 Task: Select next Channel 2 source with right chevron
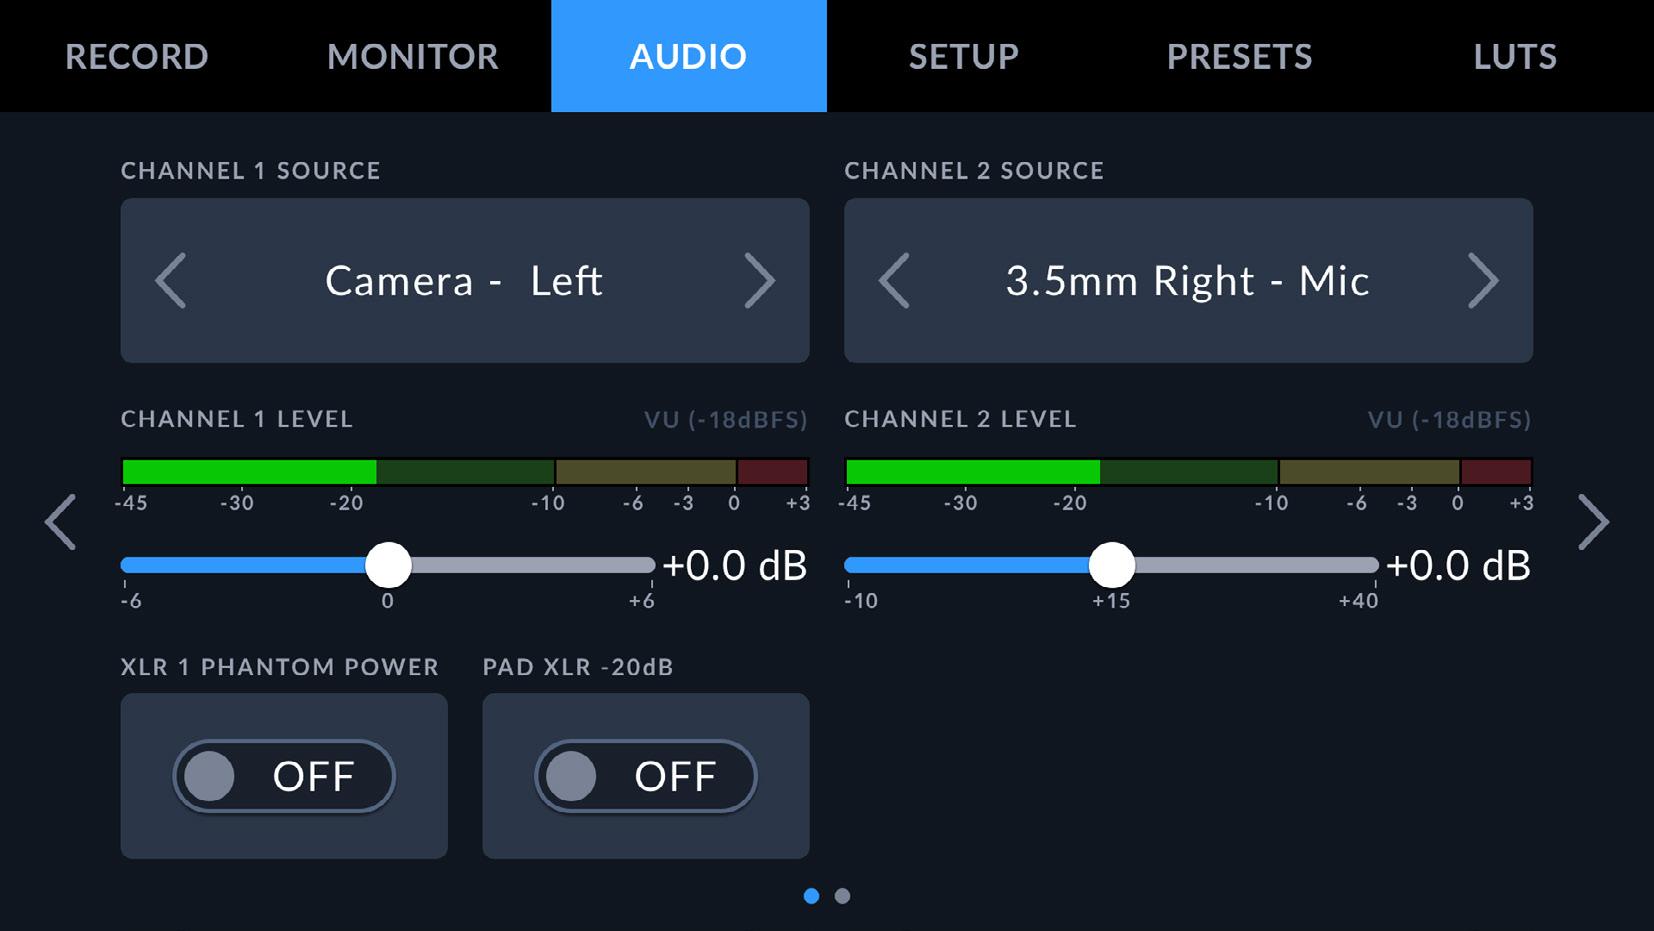(x=1483, y=280)
